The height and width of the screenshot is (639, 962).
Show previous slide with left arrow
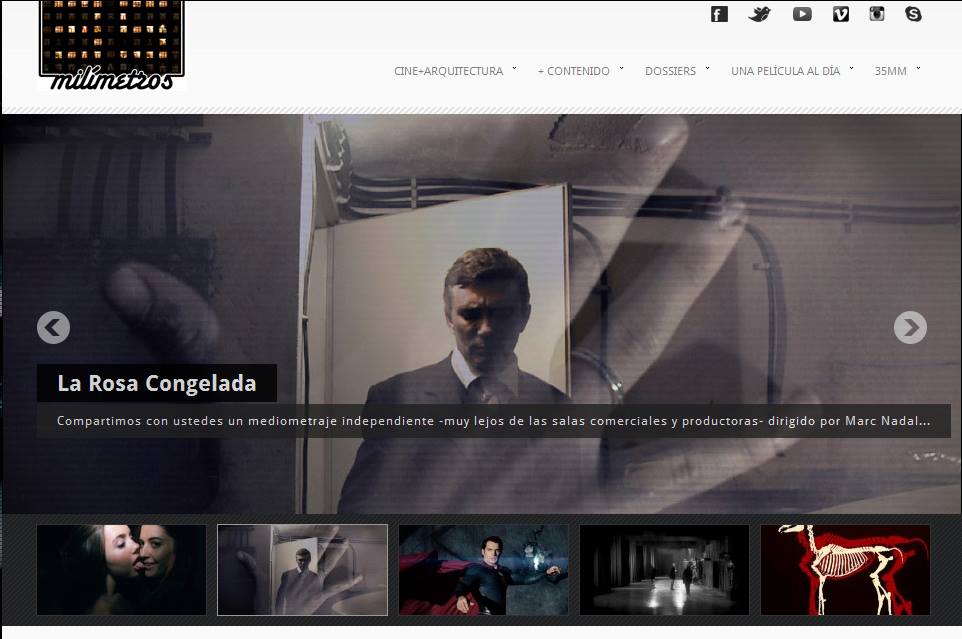[53, 327]
